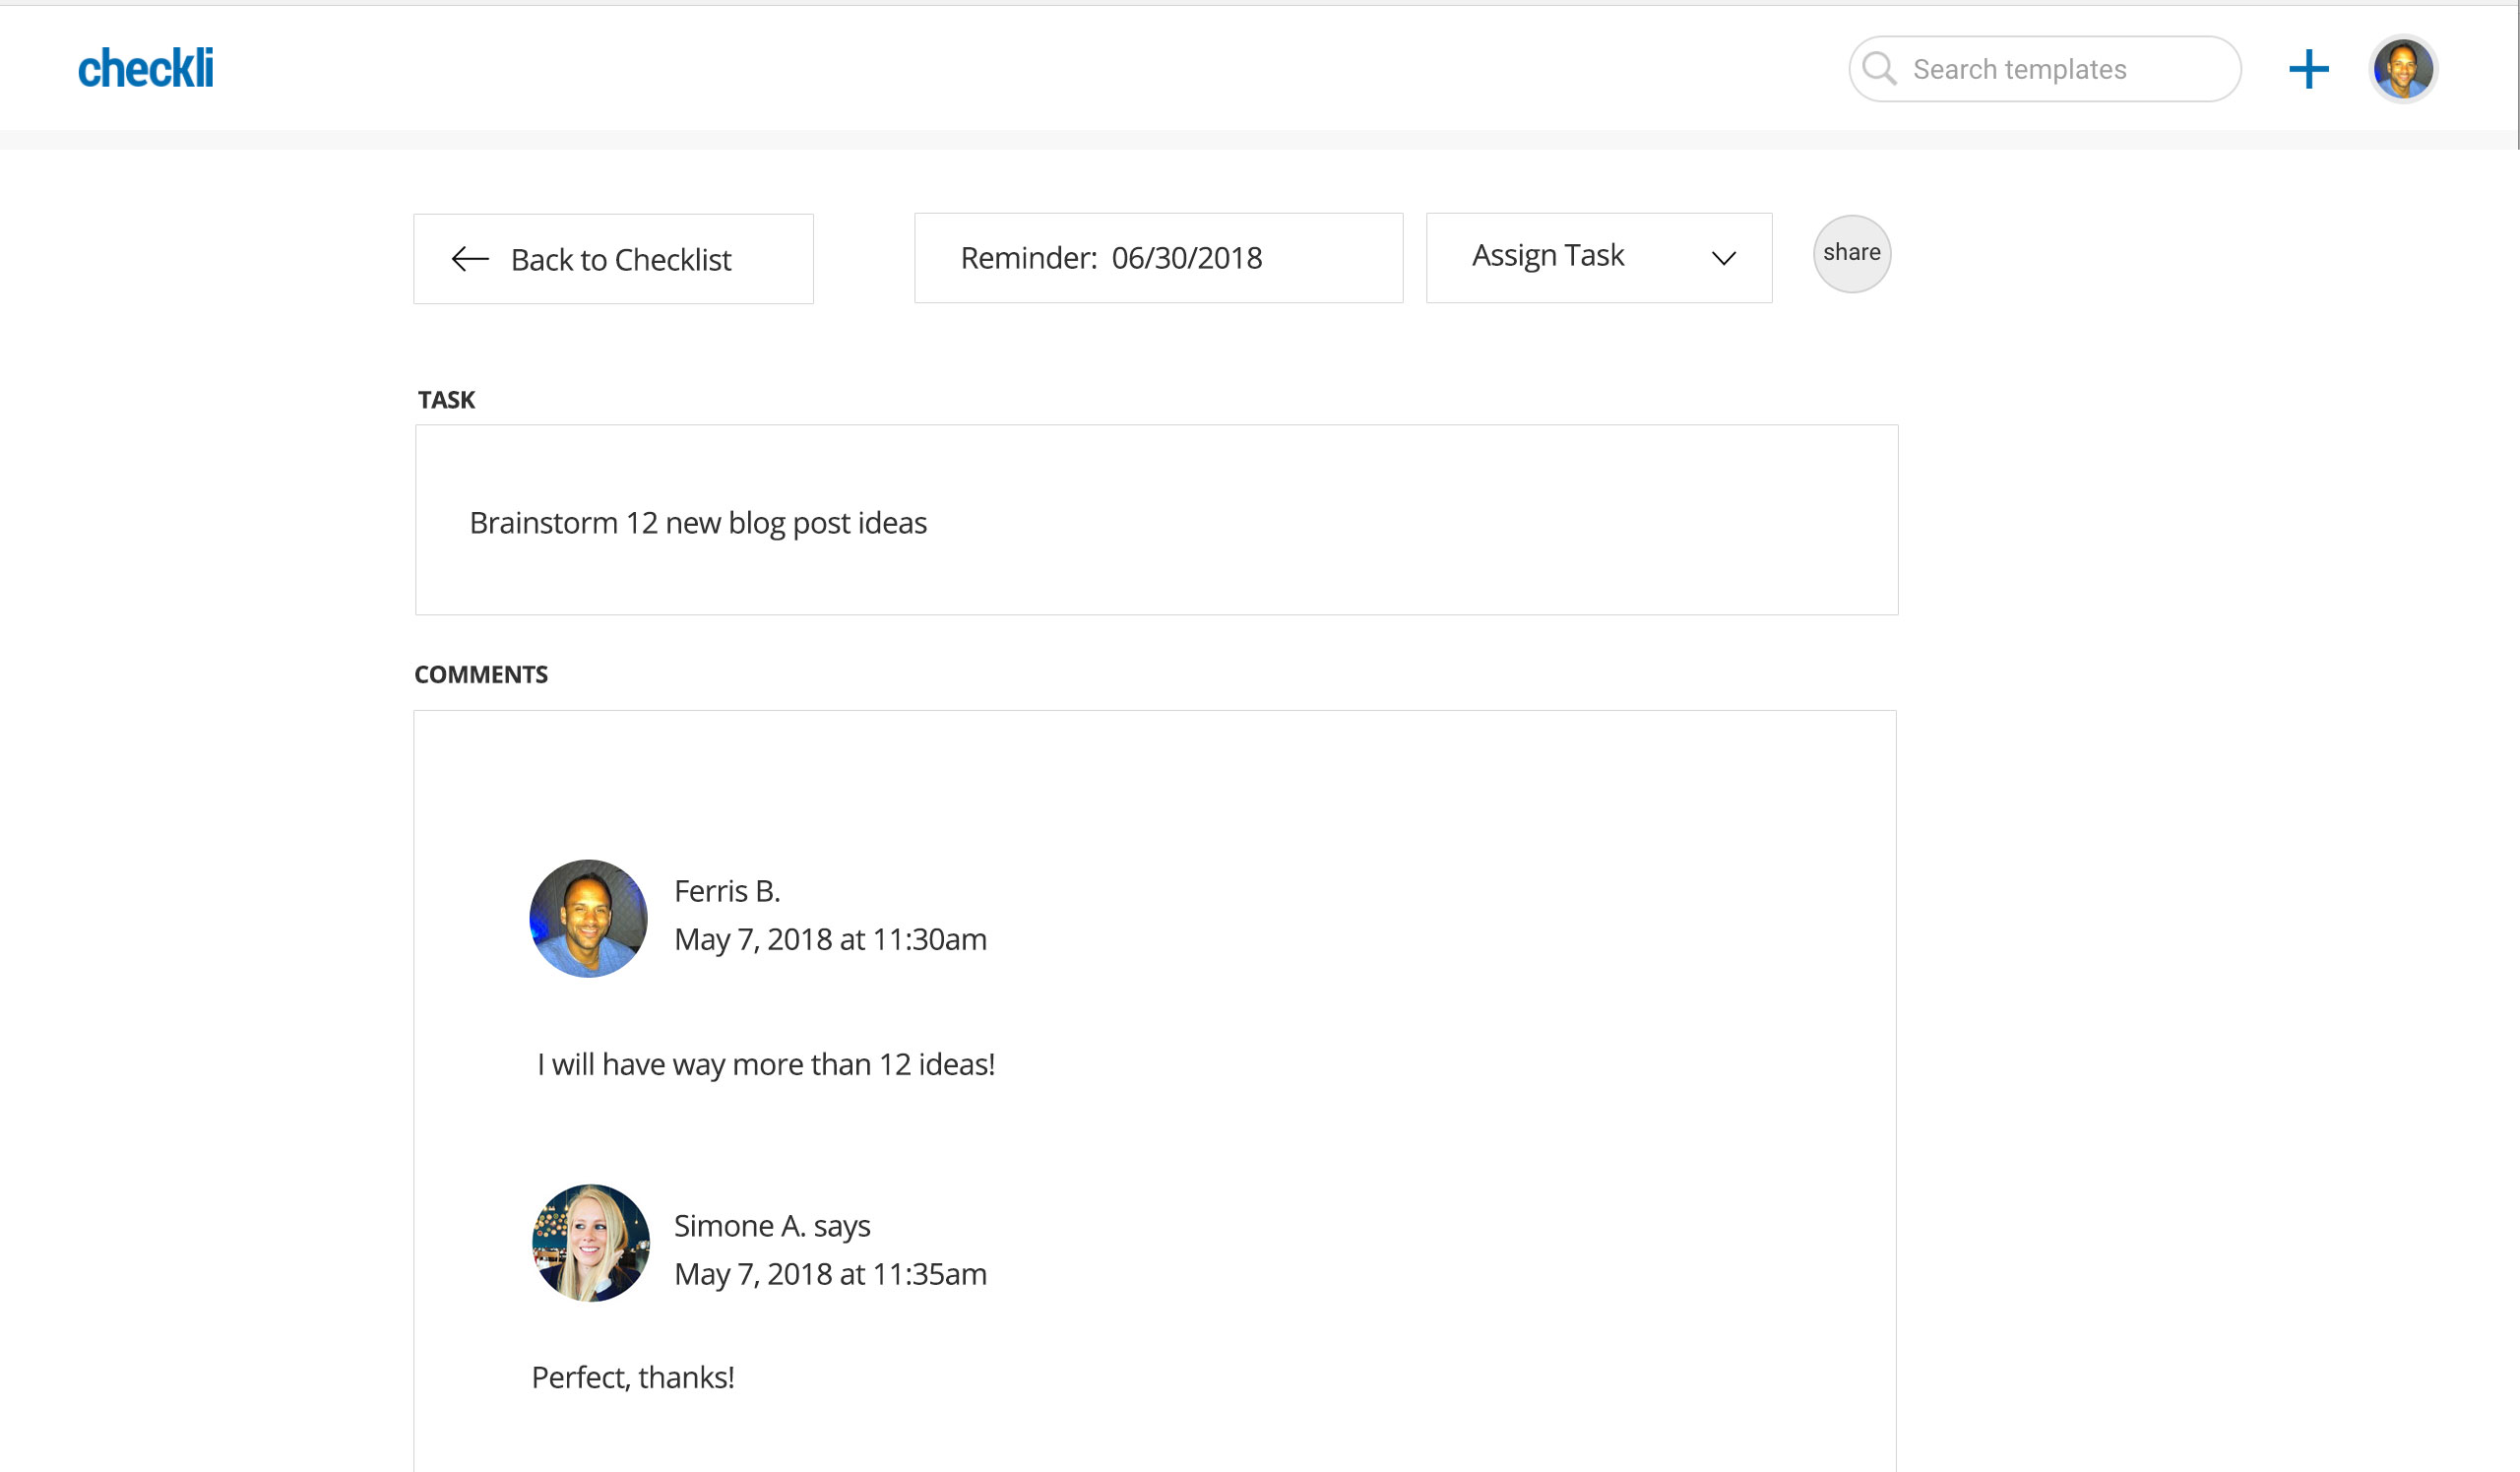Click comment 'I will have way more than 12 ideas!'
2520x1472 pixels.
pos(766,1065)
